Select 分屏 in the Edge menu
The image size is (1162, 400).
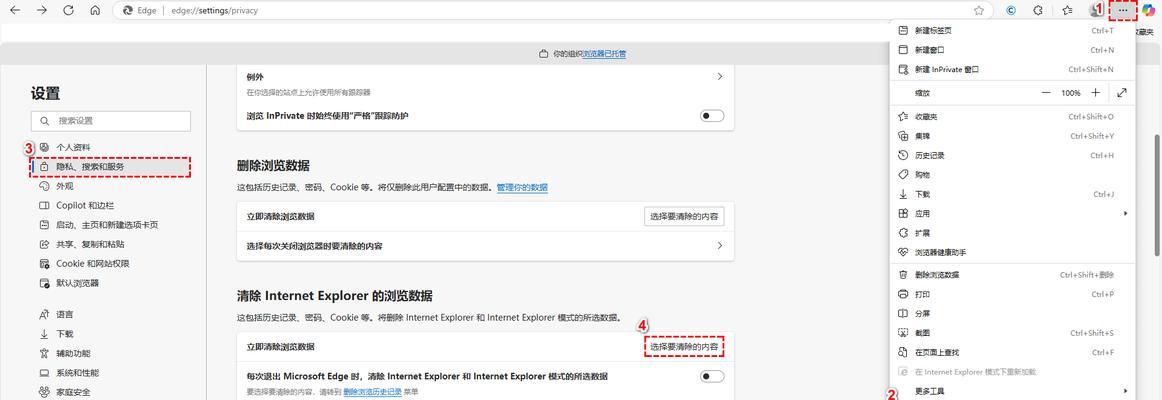click(1012, 313)
